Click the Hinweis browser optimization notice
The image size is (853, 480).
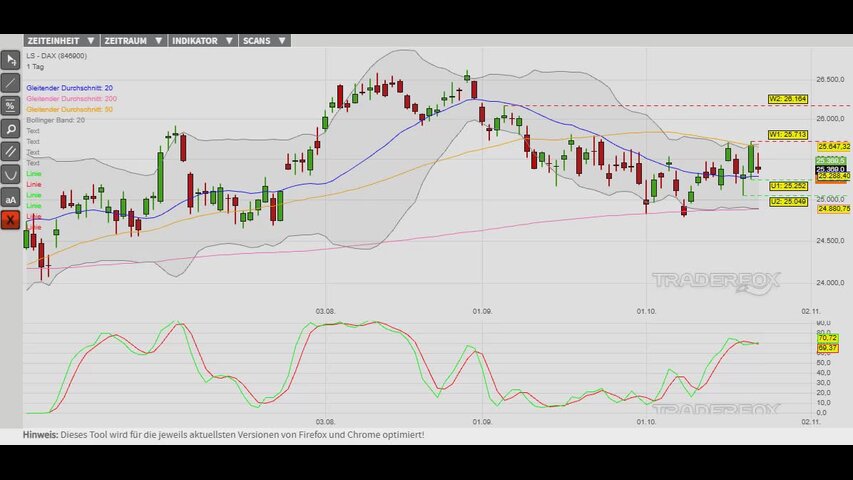(223, 435)
